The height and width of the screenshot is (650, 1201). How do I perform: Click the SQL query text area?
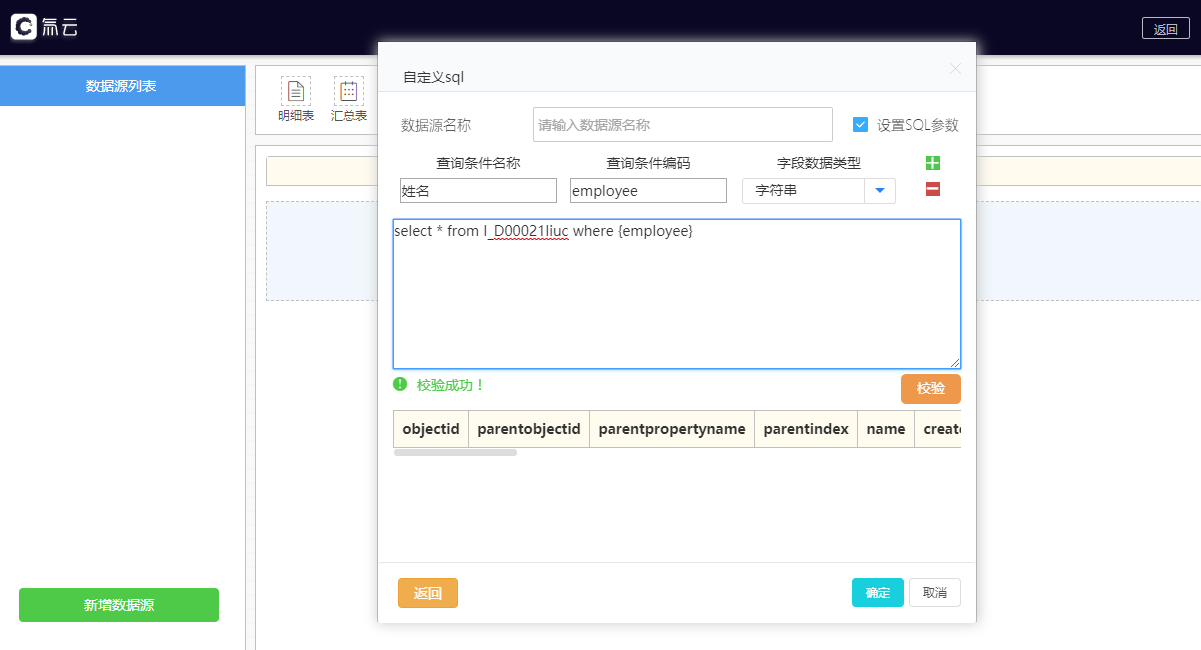coord(676,300)
